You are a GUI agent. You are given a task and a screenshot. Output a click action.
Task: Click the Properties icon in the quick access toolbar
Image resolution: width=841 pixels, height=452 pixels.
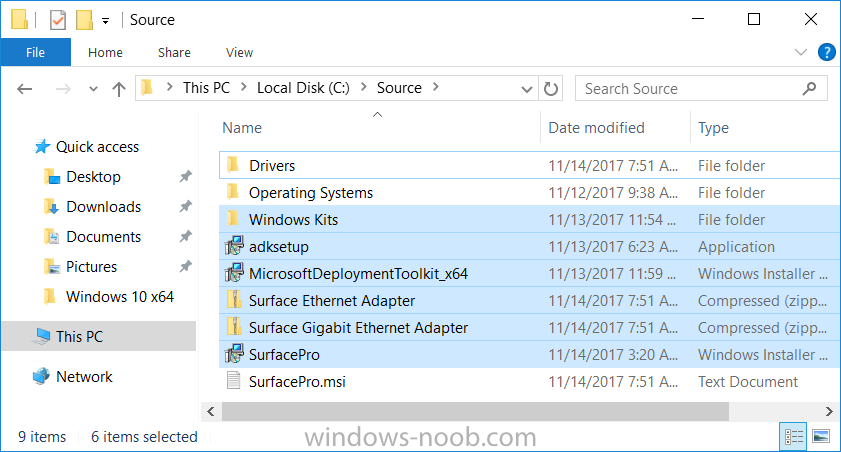[x=57, y=20]
